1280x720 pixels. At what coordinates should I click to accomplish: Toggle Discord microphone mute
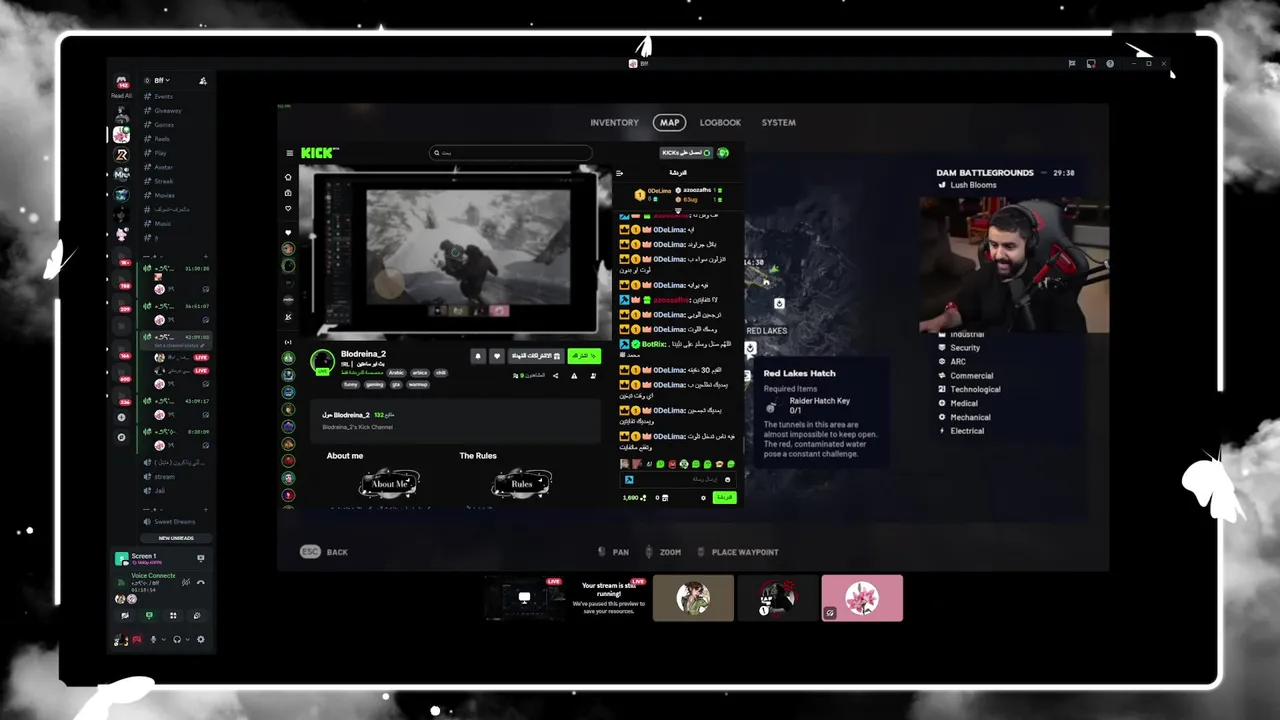(153, 640)
